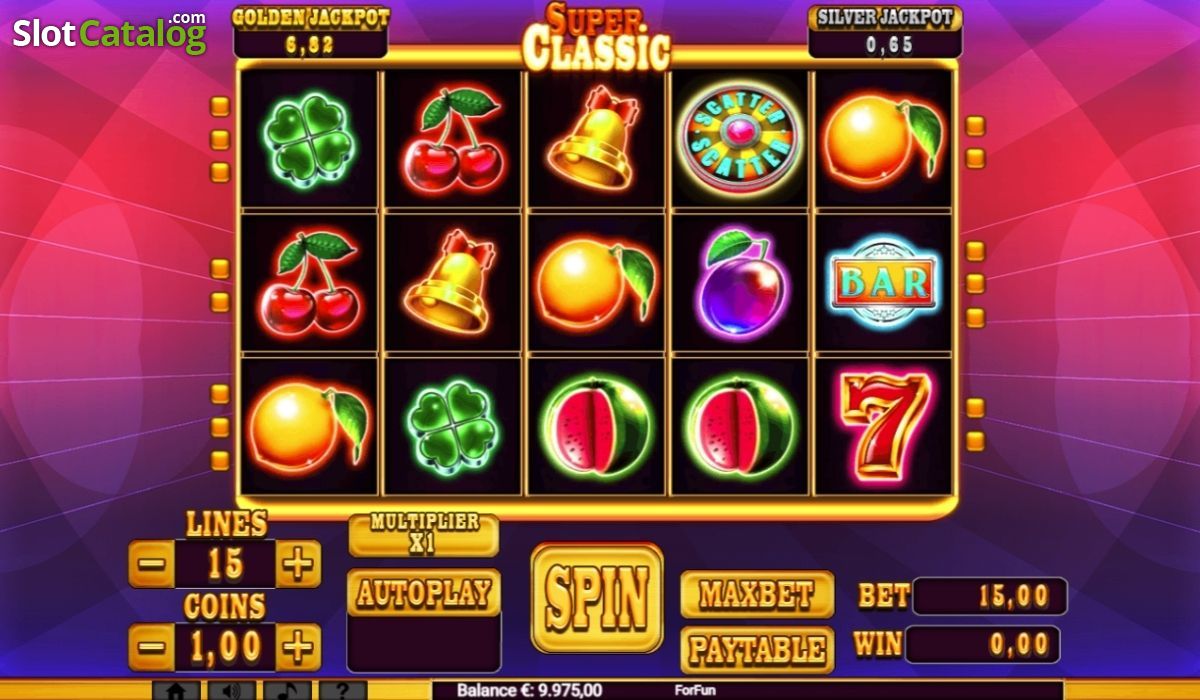
Task: Hit the big SPIN button
Action: click(x=597, y=597)
